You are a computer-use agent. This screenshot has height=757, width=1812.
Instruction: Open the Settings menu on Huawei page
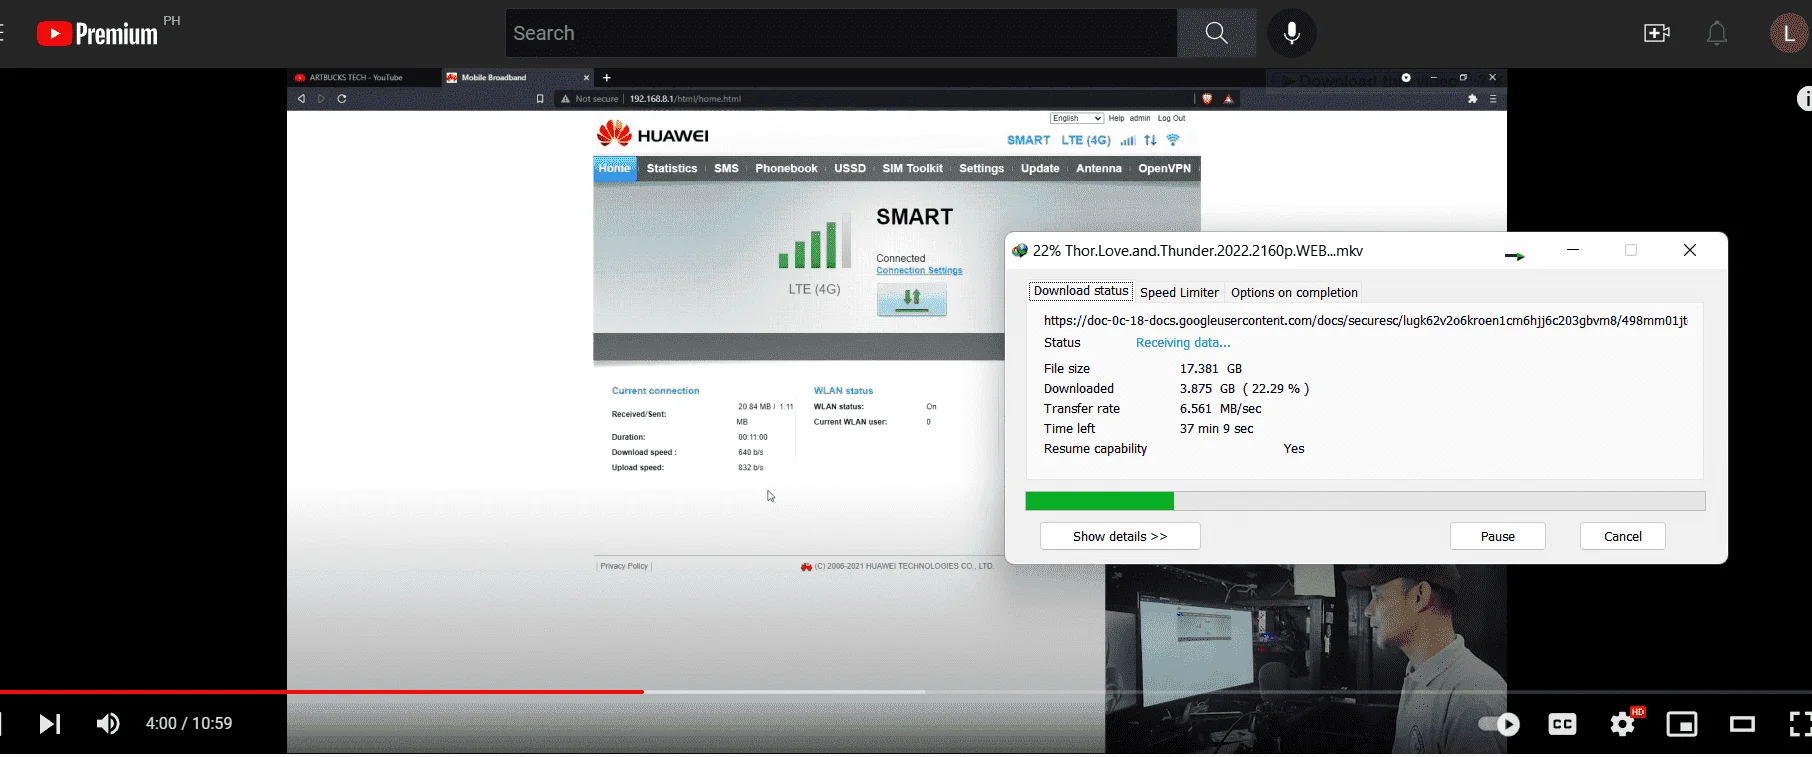point(981,168)
